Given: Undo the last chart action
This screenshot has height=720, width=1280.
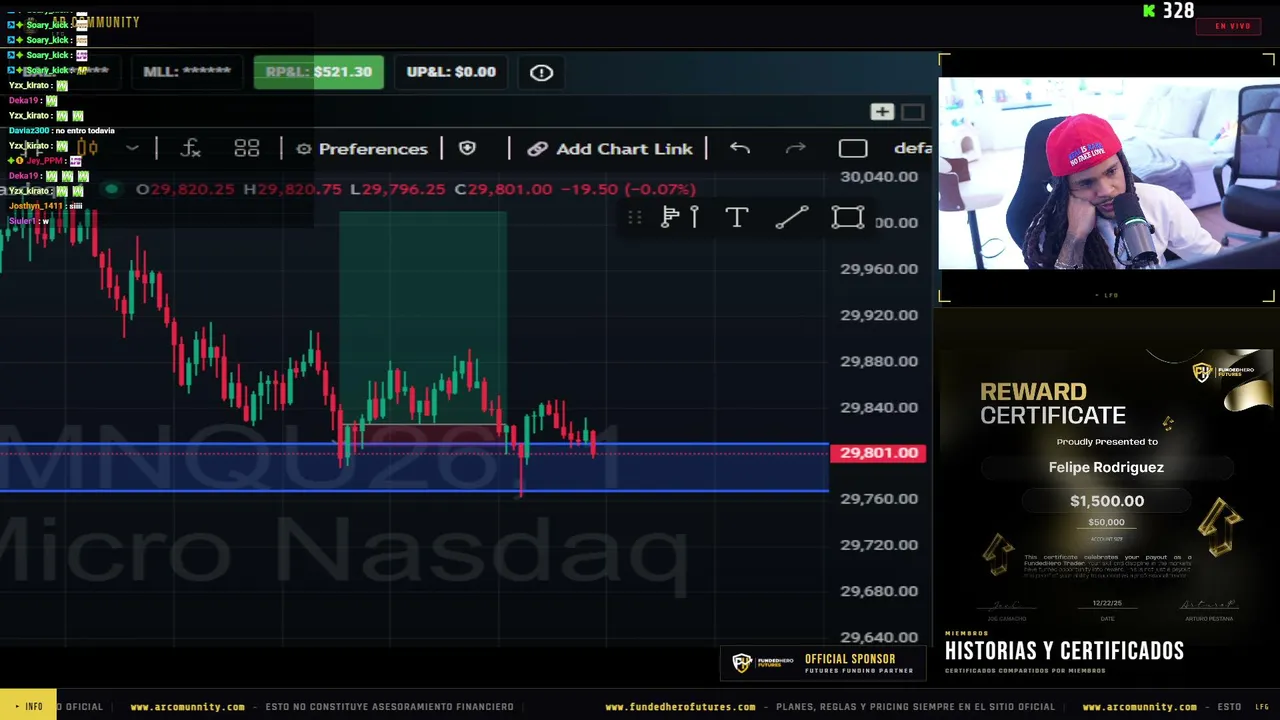Looking at the screenshot, I should click(740, 148).
